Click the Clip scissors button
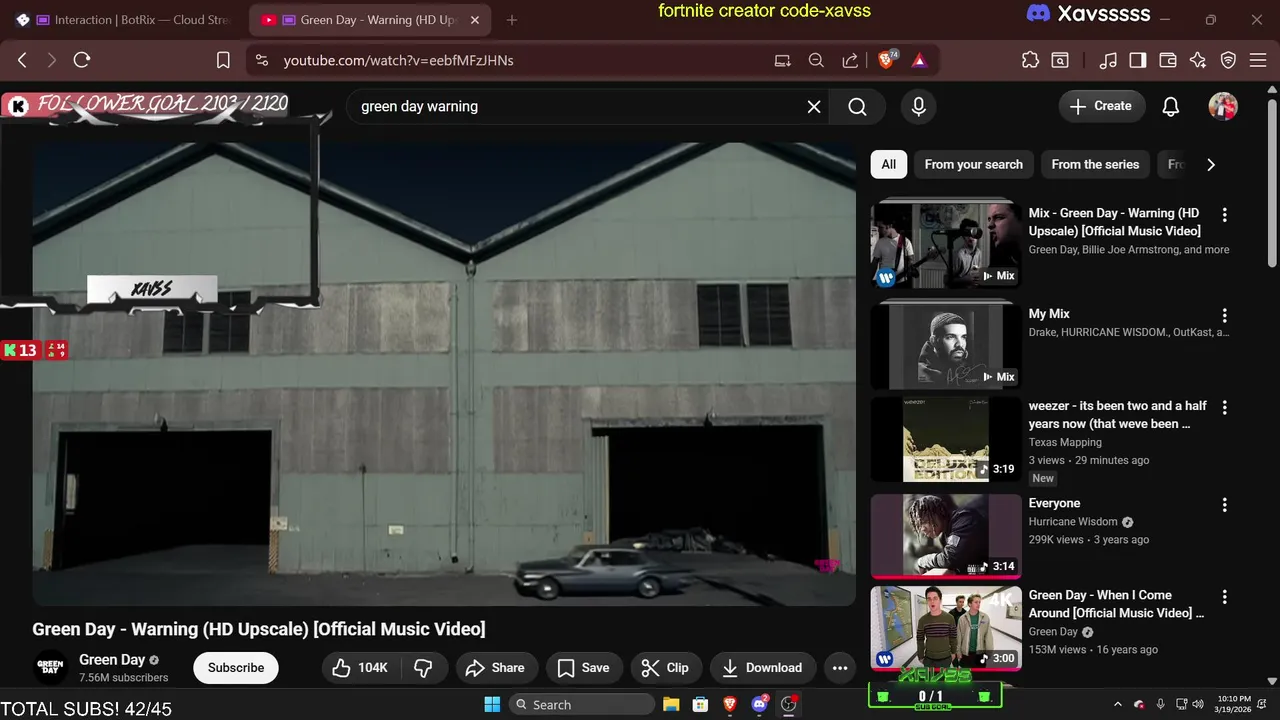Screen dimensions: 1280x720 (666, 668)
